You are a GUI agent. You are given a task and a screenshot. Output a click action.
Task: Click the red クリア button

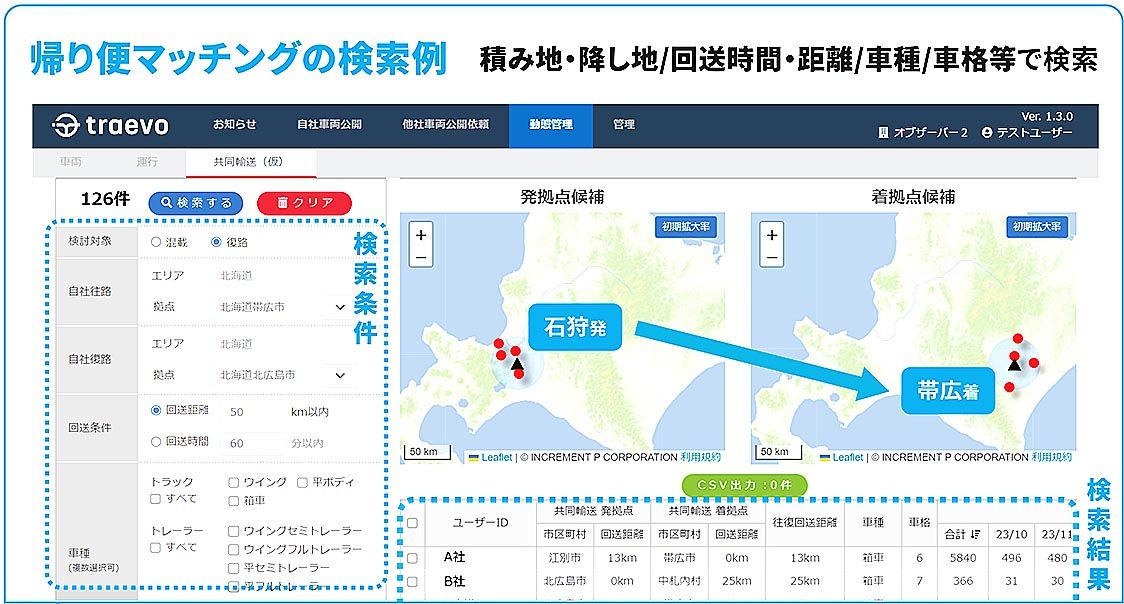click(x=304, y=203)
